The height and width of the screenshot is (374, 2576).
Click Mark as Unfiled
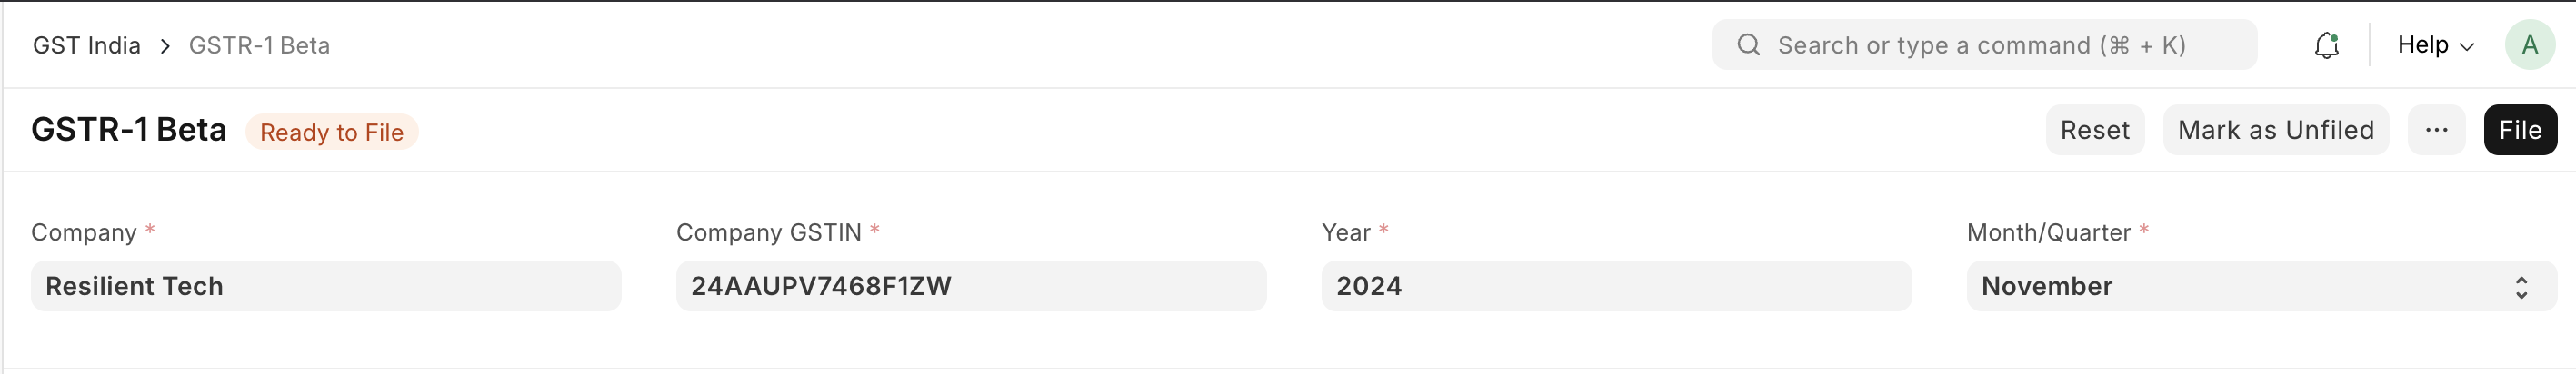(x=2275, y=130)
